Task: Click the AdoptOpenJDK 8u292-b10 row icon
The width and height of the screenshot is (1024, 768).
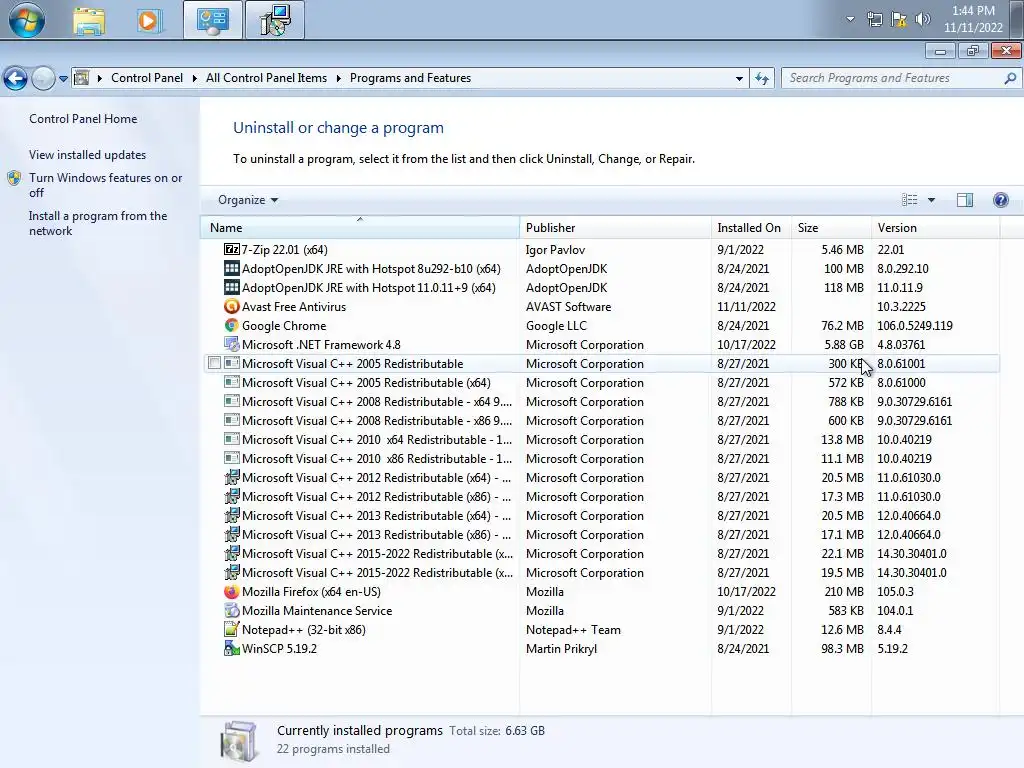Action: pos(231,268)
